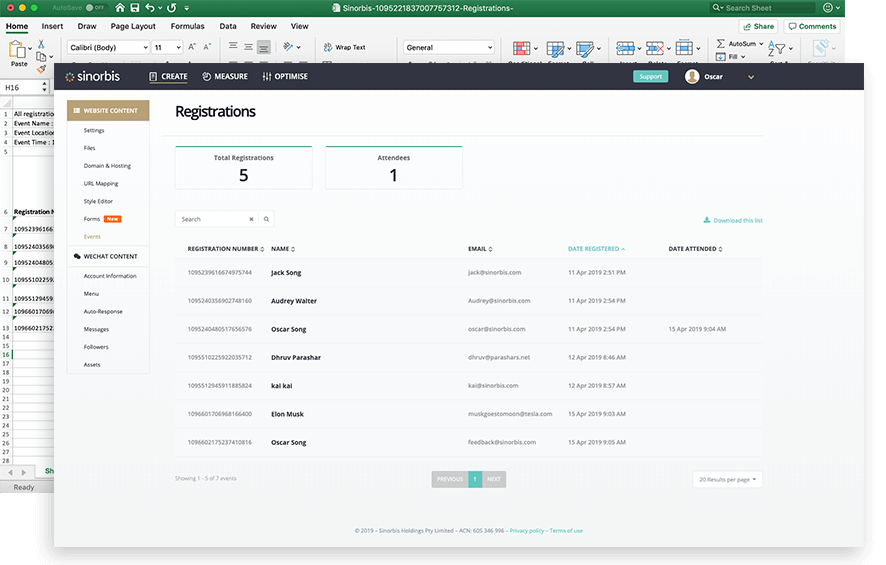Open the Privacy policy link
This screenshot has height=565, width=886.
pos(527,531)
